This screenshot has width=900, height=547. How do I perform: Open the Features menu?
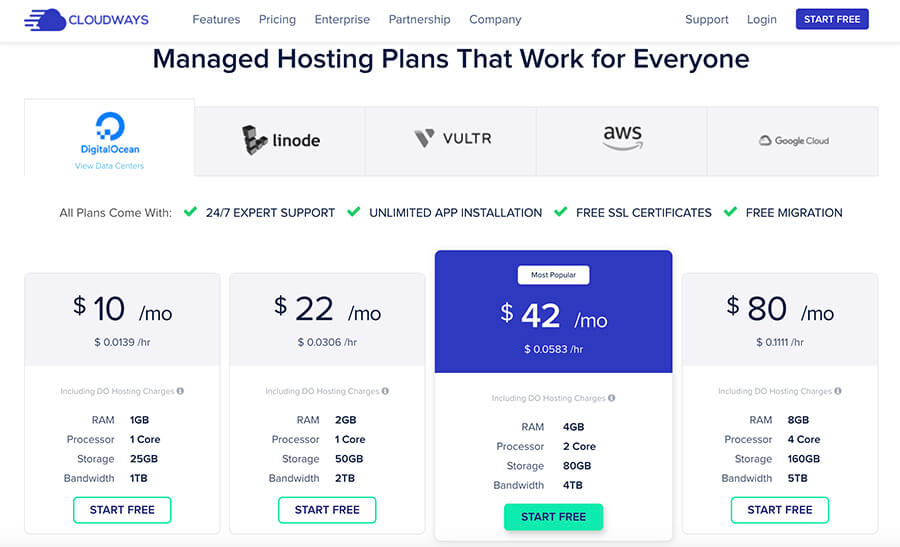pyautogui.click(x=216, y=20)
